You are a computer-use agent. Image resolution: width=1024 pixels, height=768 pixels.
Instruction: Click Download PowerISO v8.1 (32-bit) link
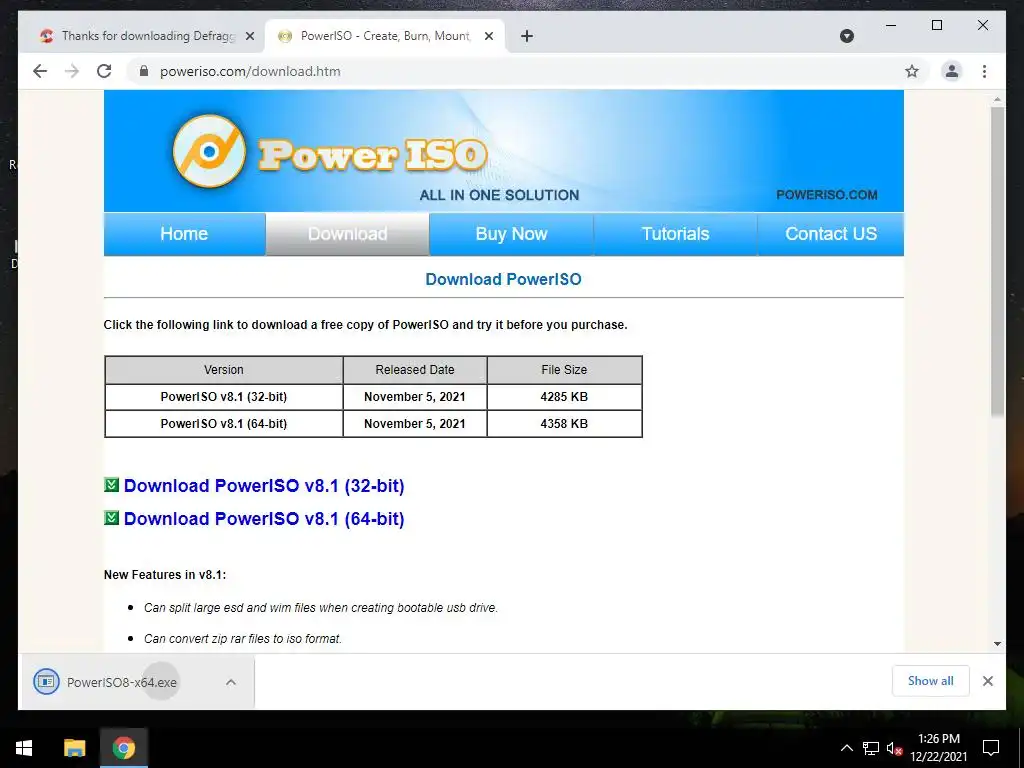(x=264, y=486)
